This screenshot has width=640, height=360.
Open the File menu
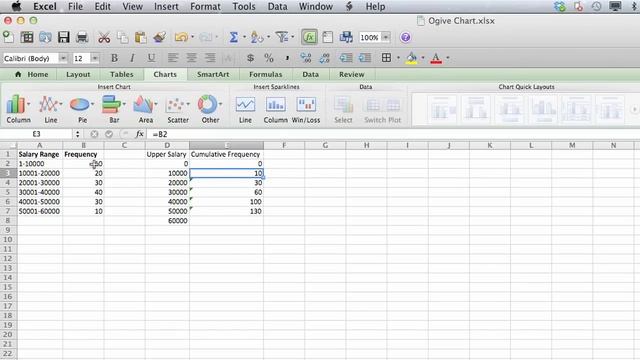[75, 7]
